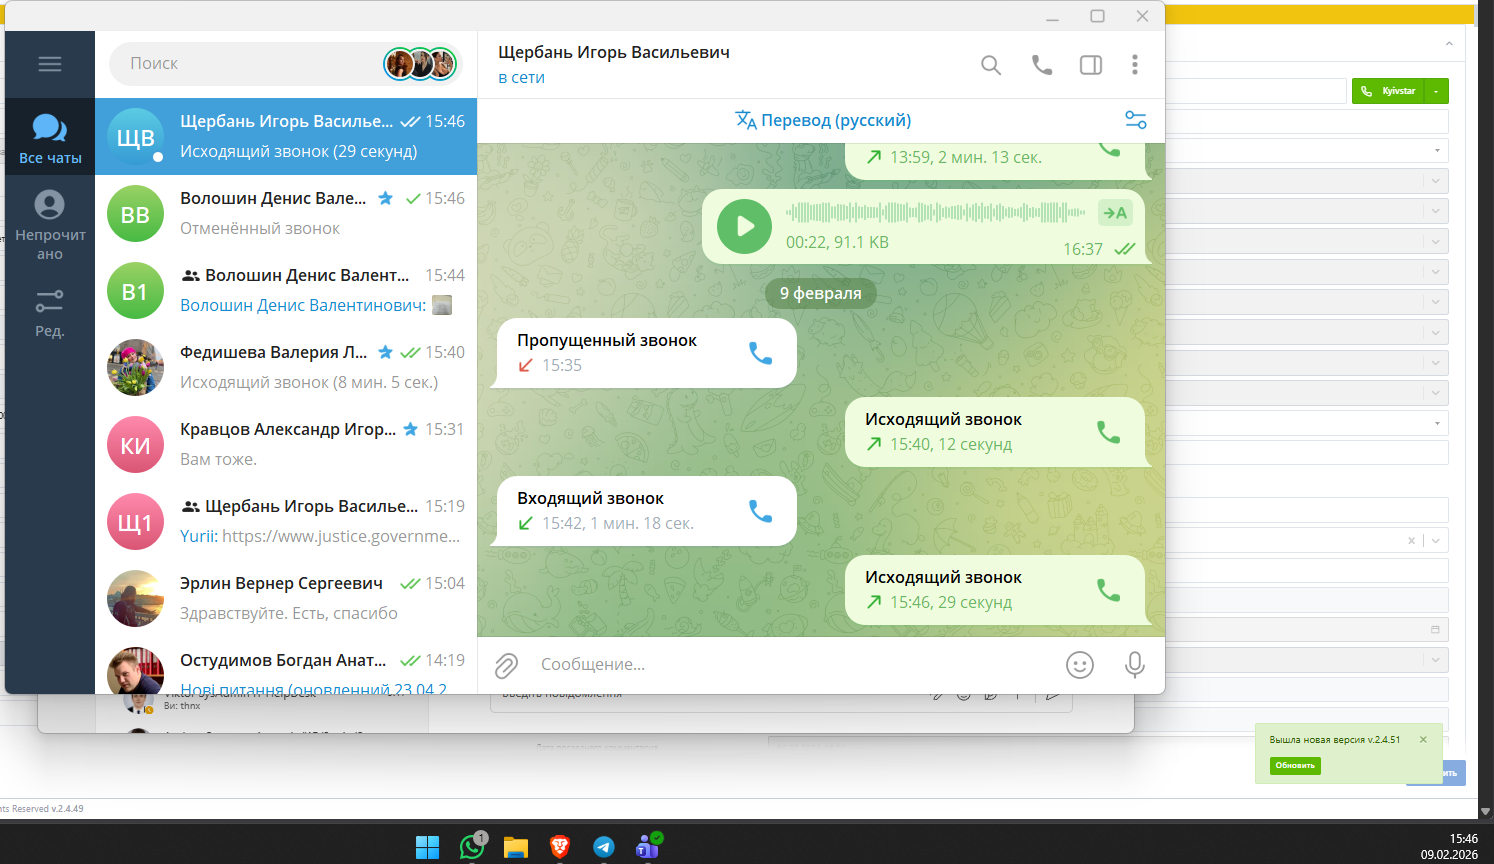This screenshot has height=864, width=1494.
Task: Click Обновить in the update notification
Action: coord(1295,766)
